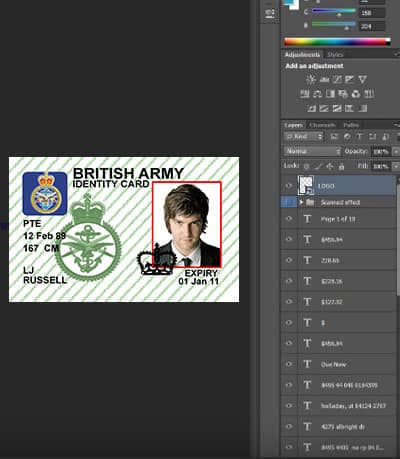
Task: Add a Vibrance adjustment layer
Action: coord(362,79)
